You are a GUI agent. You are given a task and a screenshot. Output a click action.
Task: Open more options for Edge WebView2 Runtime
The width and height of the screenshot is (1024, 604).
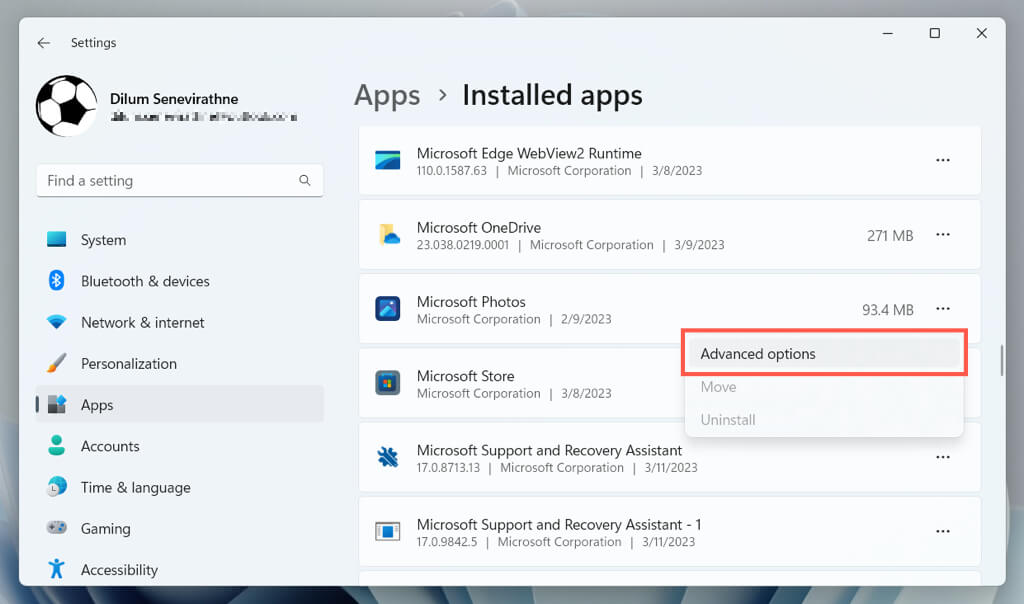click(942, 160)
